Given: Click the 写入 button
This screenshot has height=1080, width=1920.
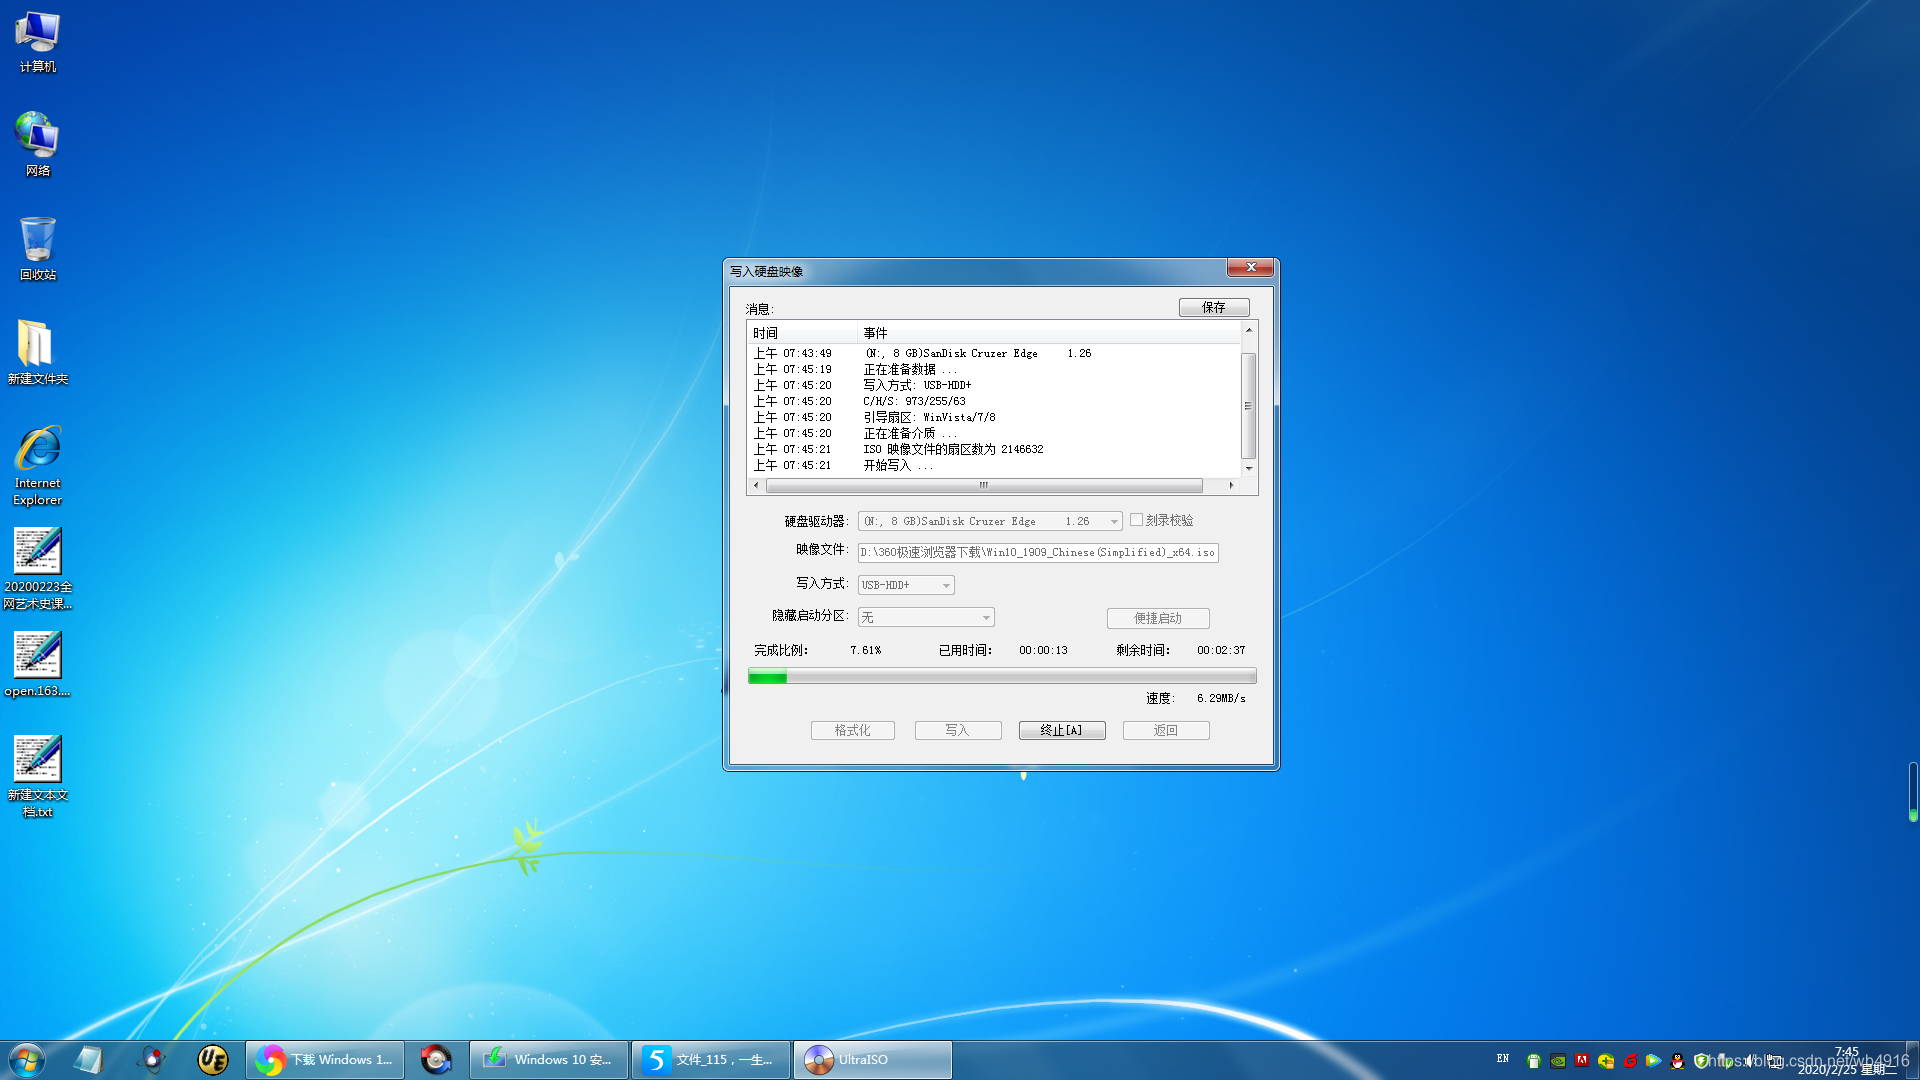Looking at the screenshot, I should pyautogui.click(x=958, y=730).
